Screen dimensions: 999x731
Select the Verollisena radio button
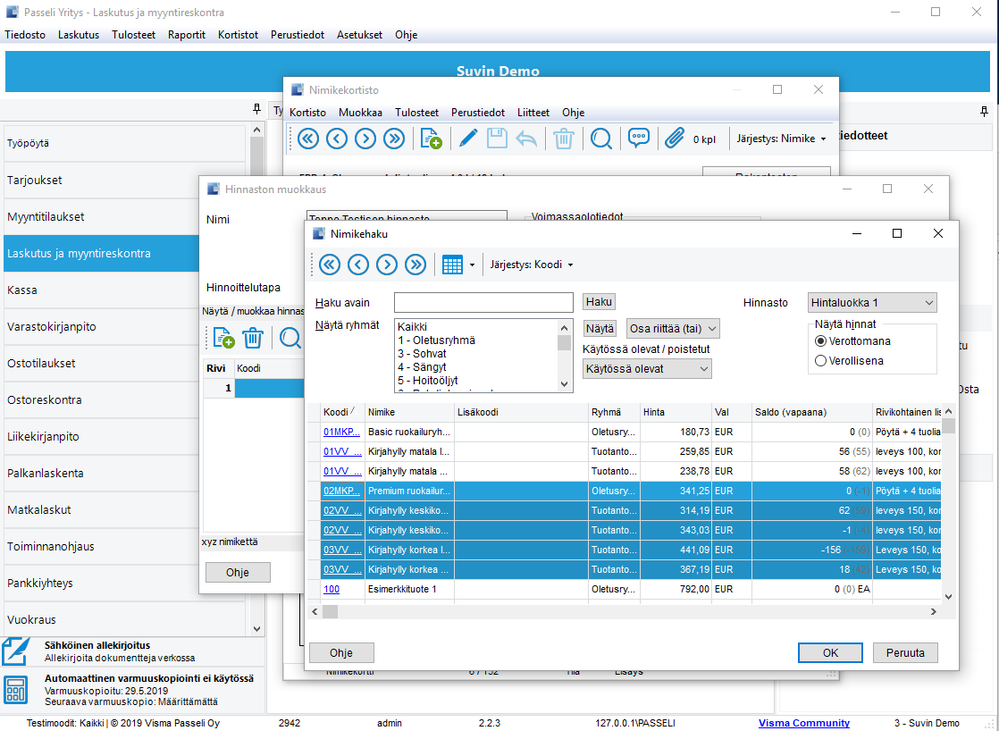click(x=821, y=360)
